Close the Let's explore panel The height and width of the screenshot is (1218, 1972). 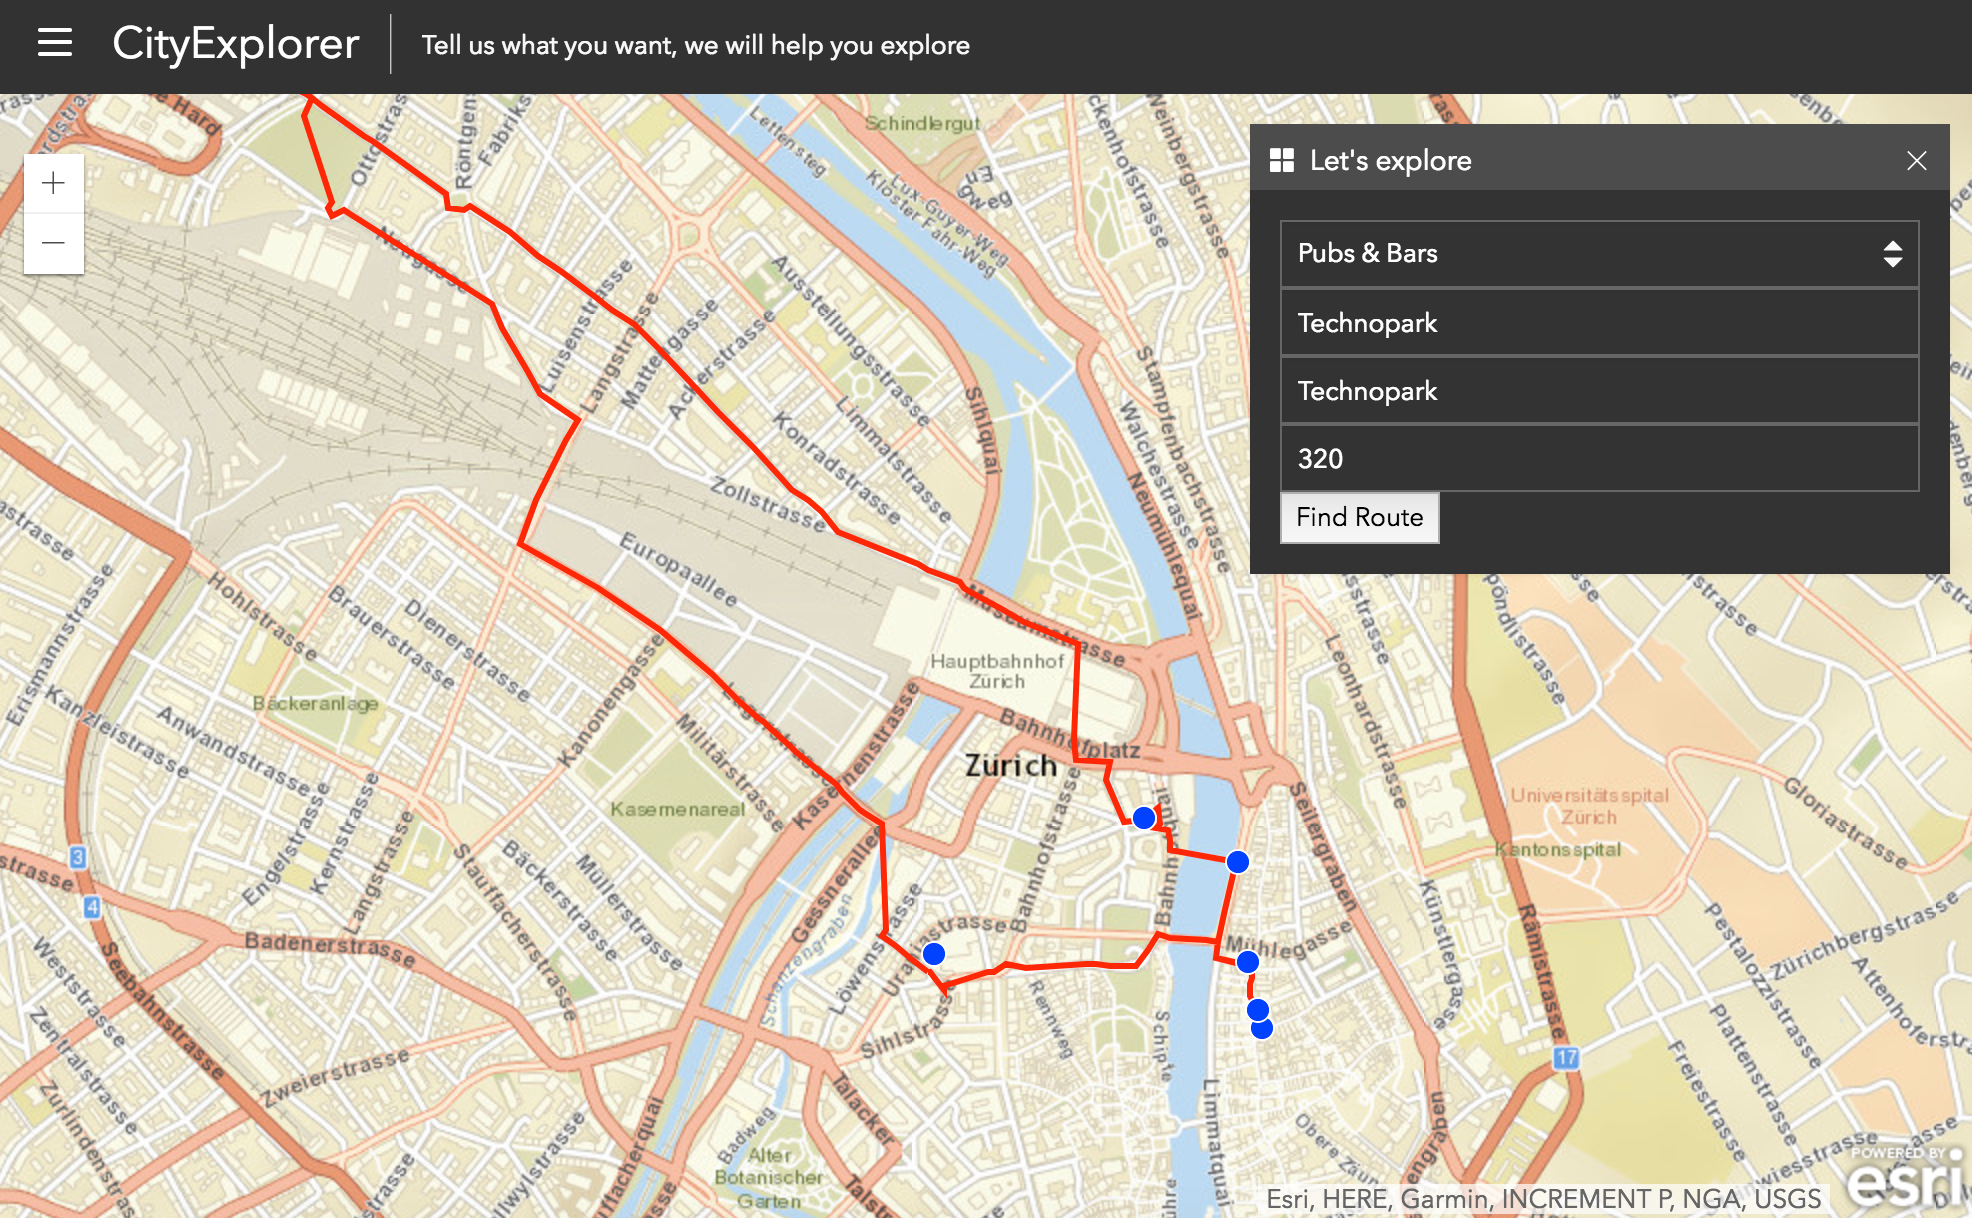(1916, 161)
